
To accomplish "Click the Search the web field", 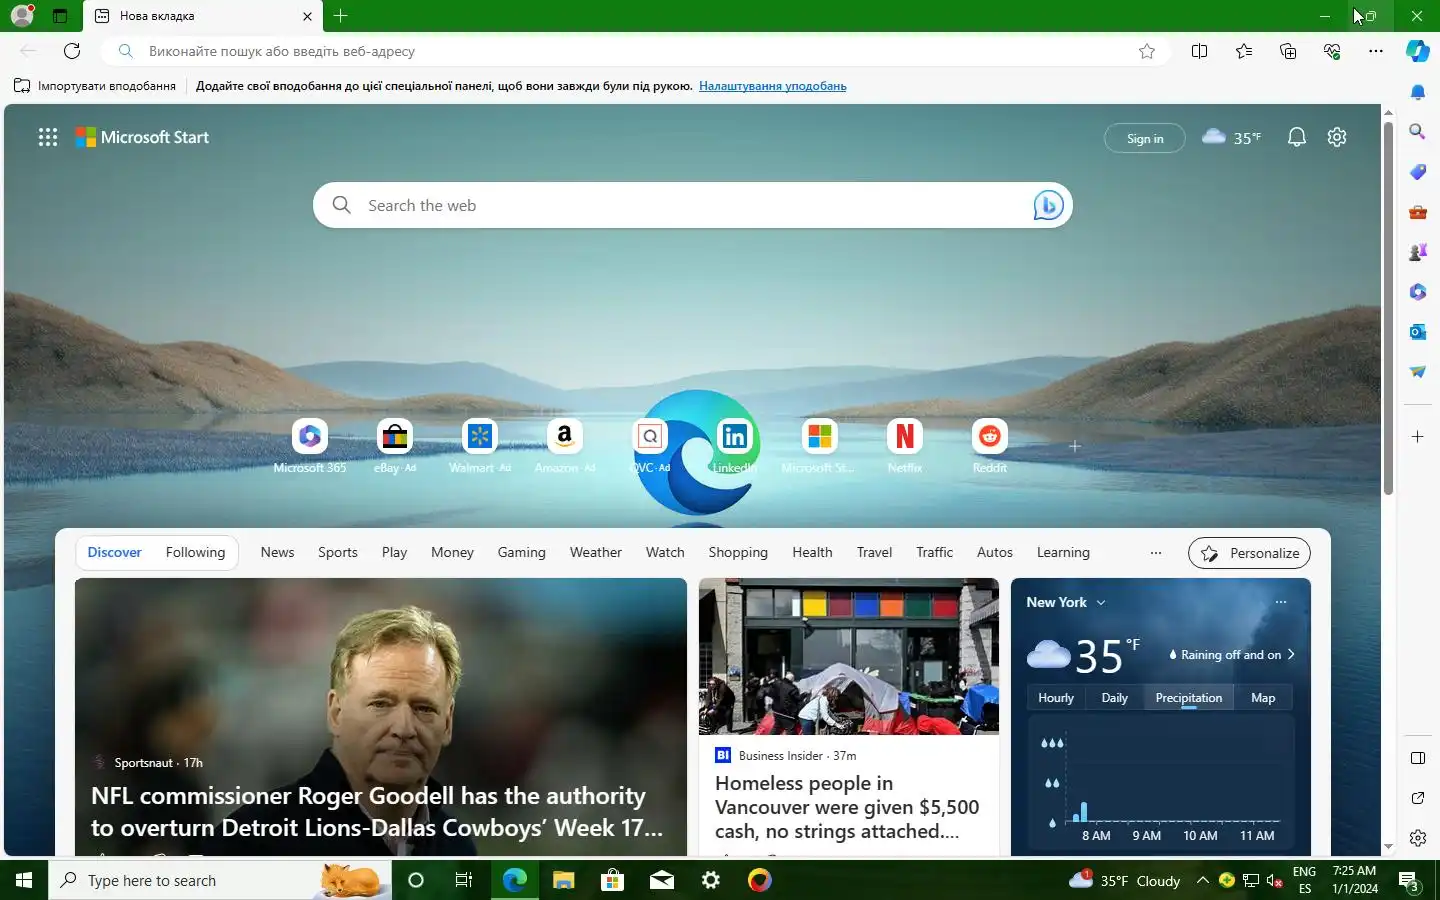I will pos(692,205).
